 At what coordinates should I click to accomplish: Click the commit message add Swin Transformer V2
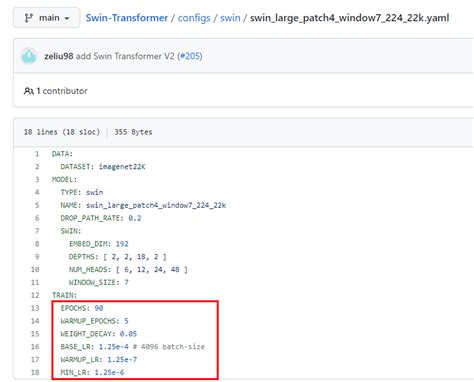(125, 56)
